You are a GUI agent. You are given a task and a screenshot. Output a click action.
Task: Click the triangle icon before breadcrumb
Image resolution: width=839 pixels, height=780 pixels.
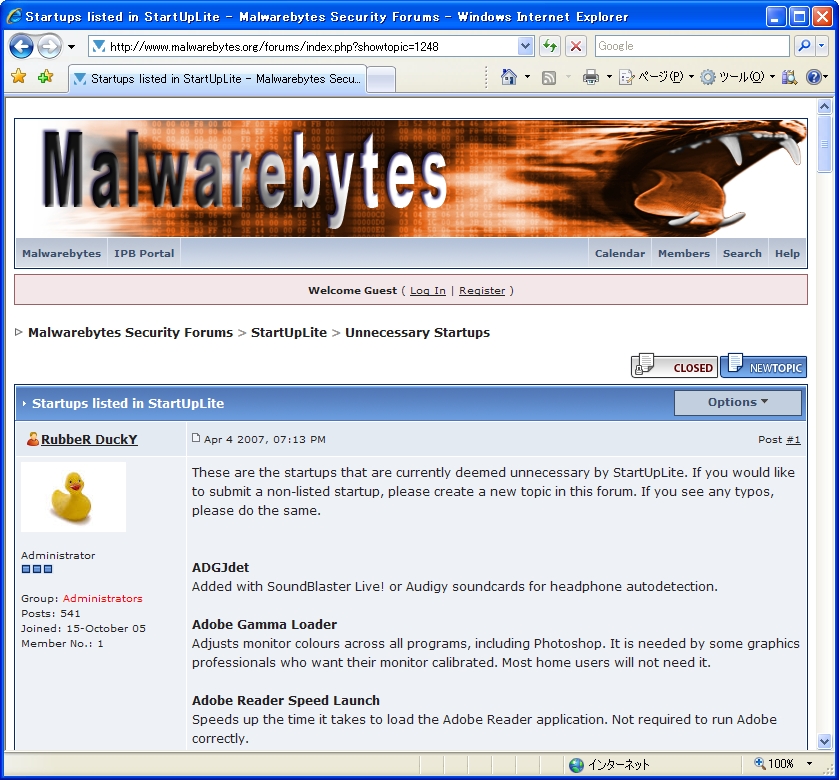coord(19,332)
